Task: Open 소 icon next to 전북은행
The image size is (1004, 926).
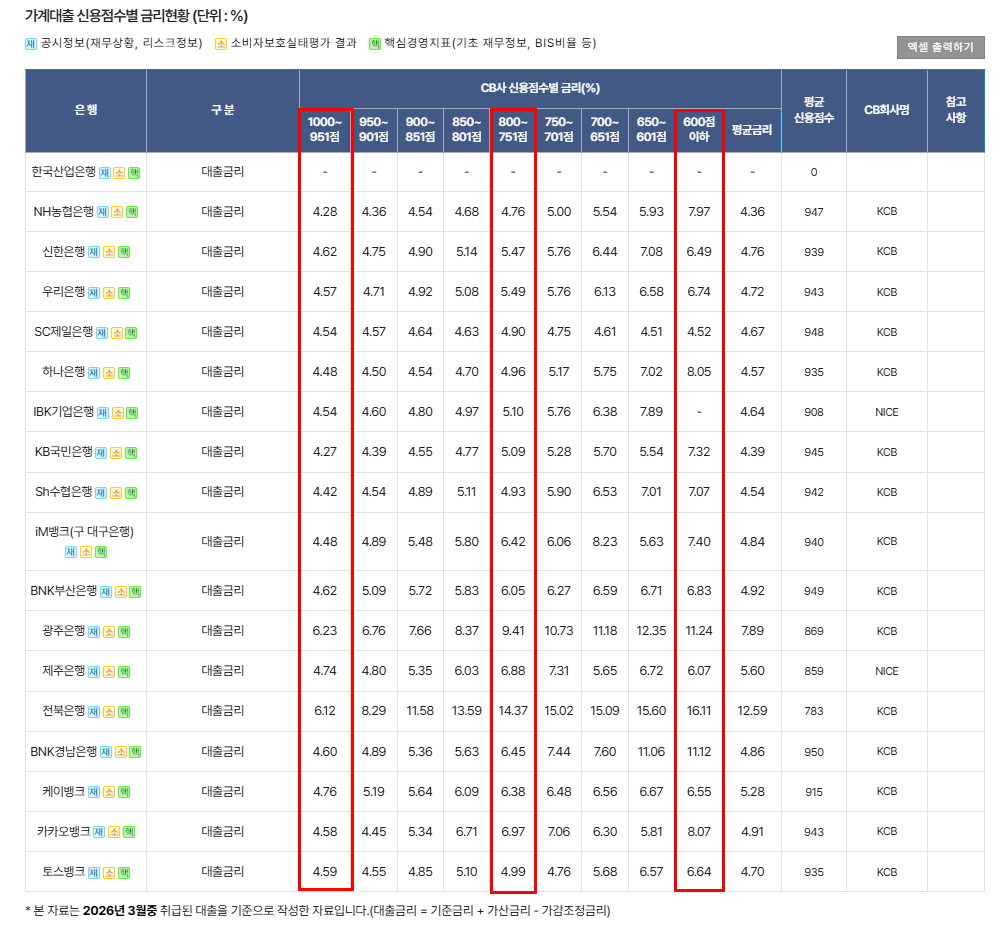Action: pyautogui.click(x=109, y=711)
